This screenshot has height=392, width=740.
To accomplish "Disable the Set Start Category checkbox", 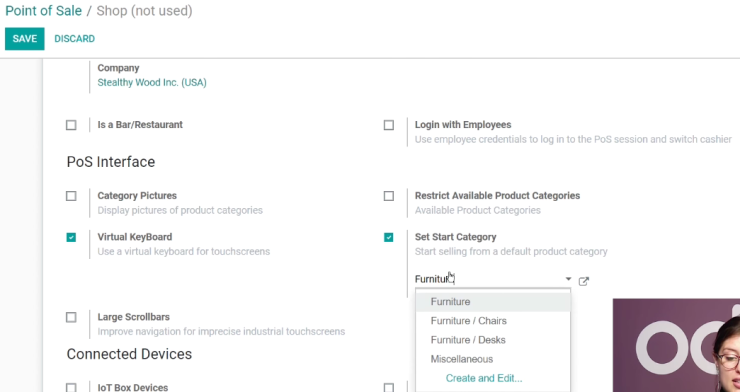I will tap(388, 237).
